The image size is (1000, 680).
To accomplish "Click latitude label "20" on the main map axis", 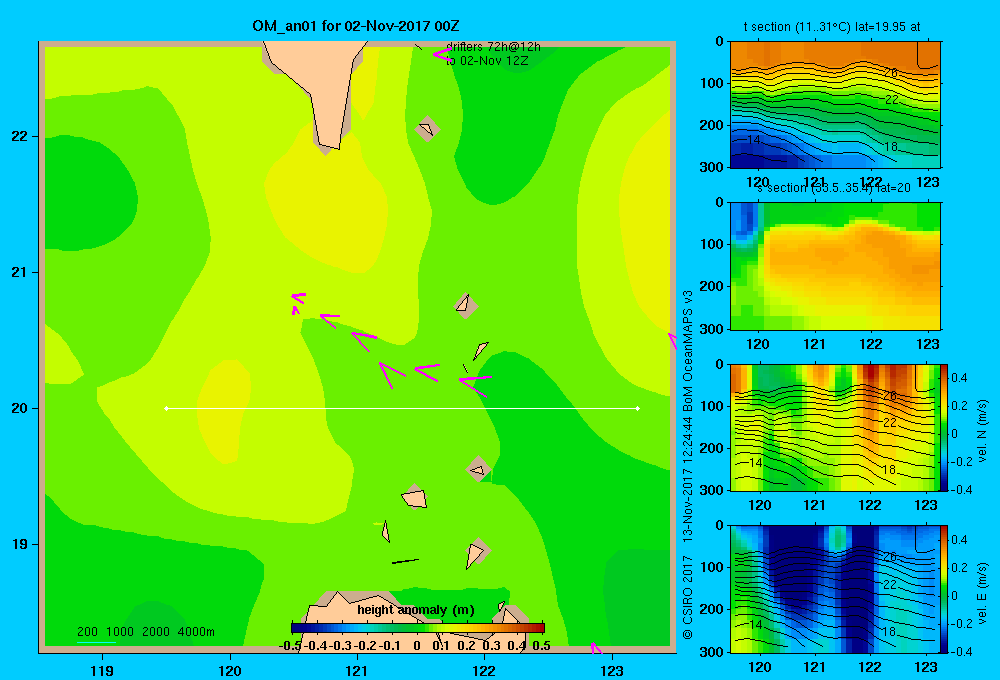I will tap(20, 408).
